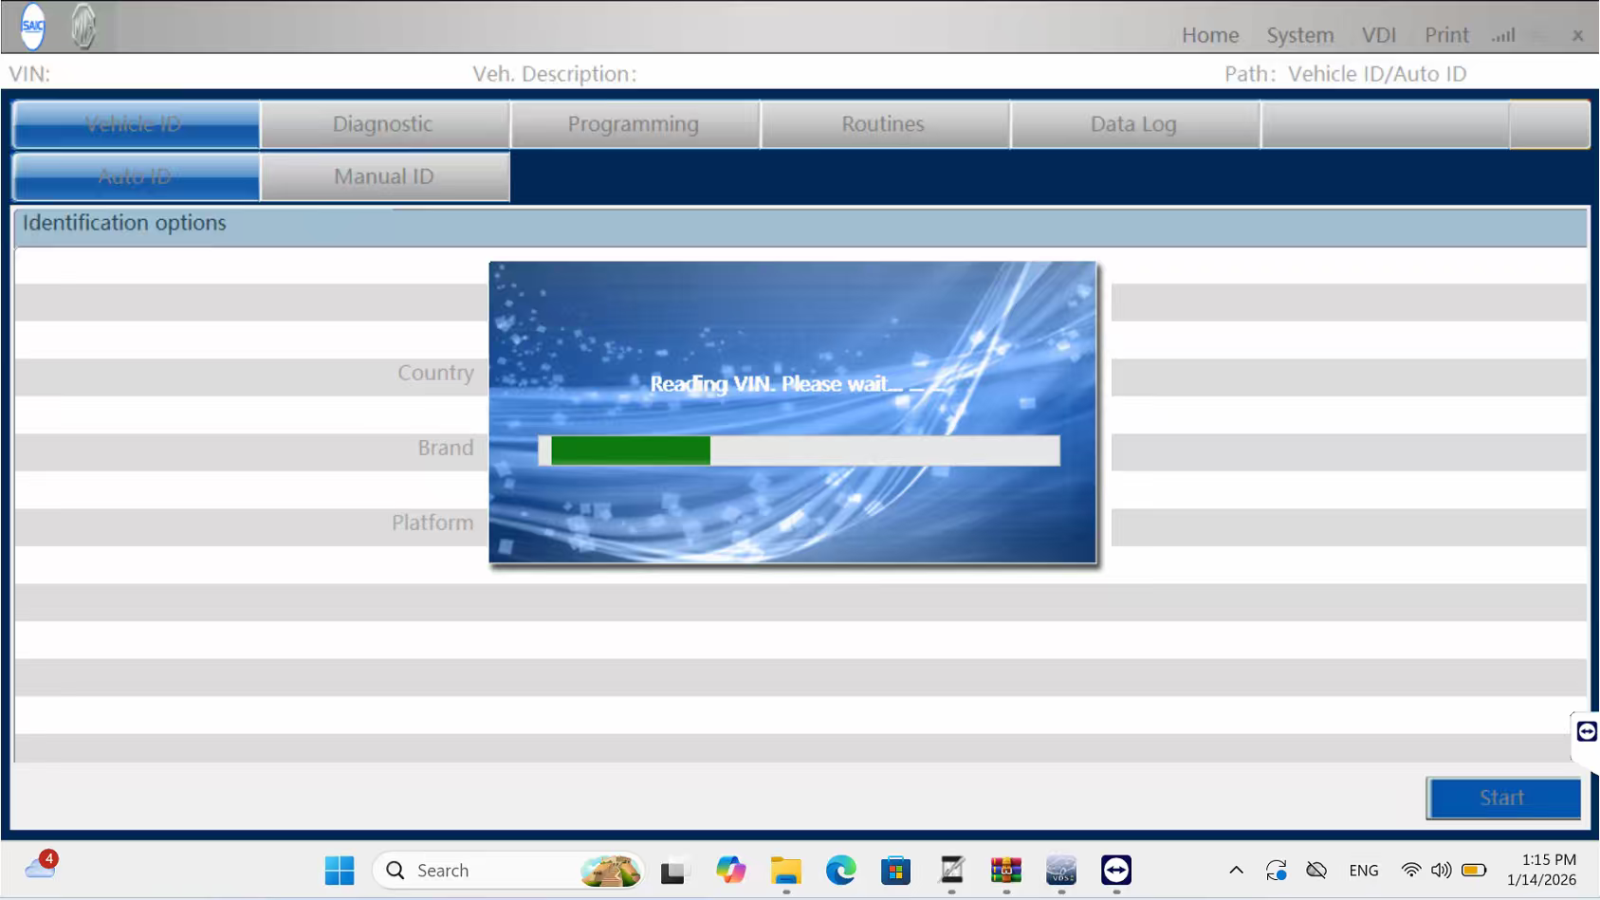Click the Reading VIN progress bar
This screenshot has height=900, width=1600.
click(798, 450)
